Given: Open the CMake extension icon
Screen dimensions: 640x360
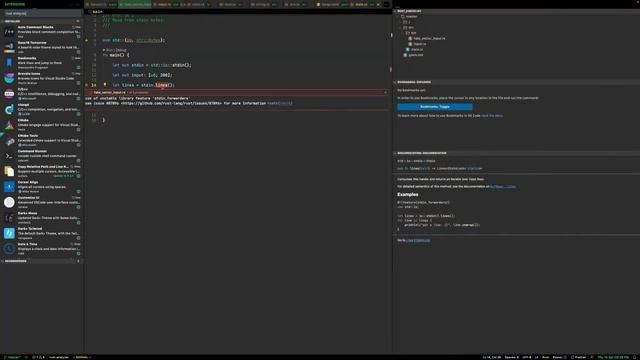Looking at the screenshot, I should 9,125.
